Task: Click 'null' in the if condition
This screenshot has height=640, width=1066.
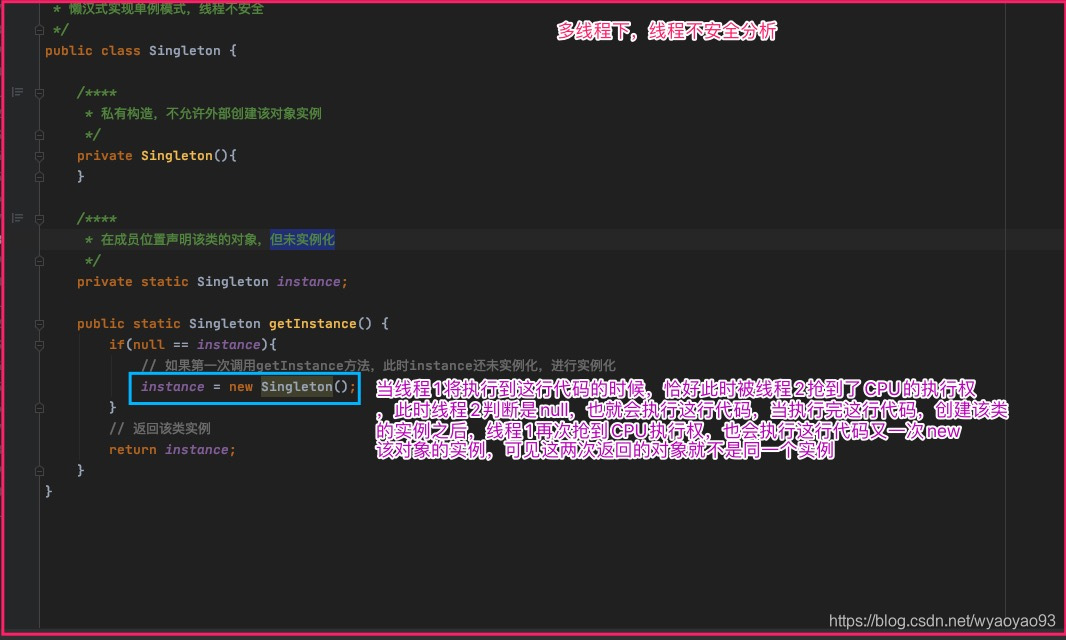Action: pos(149,345)
